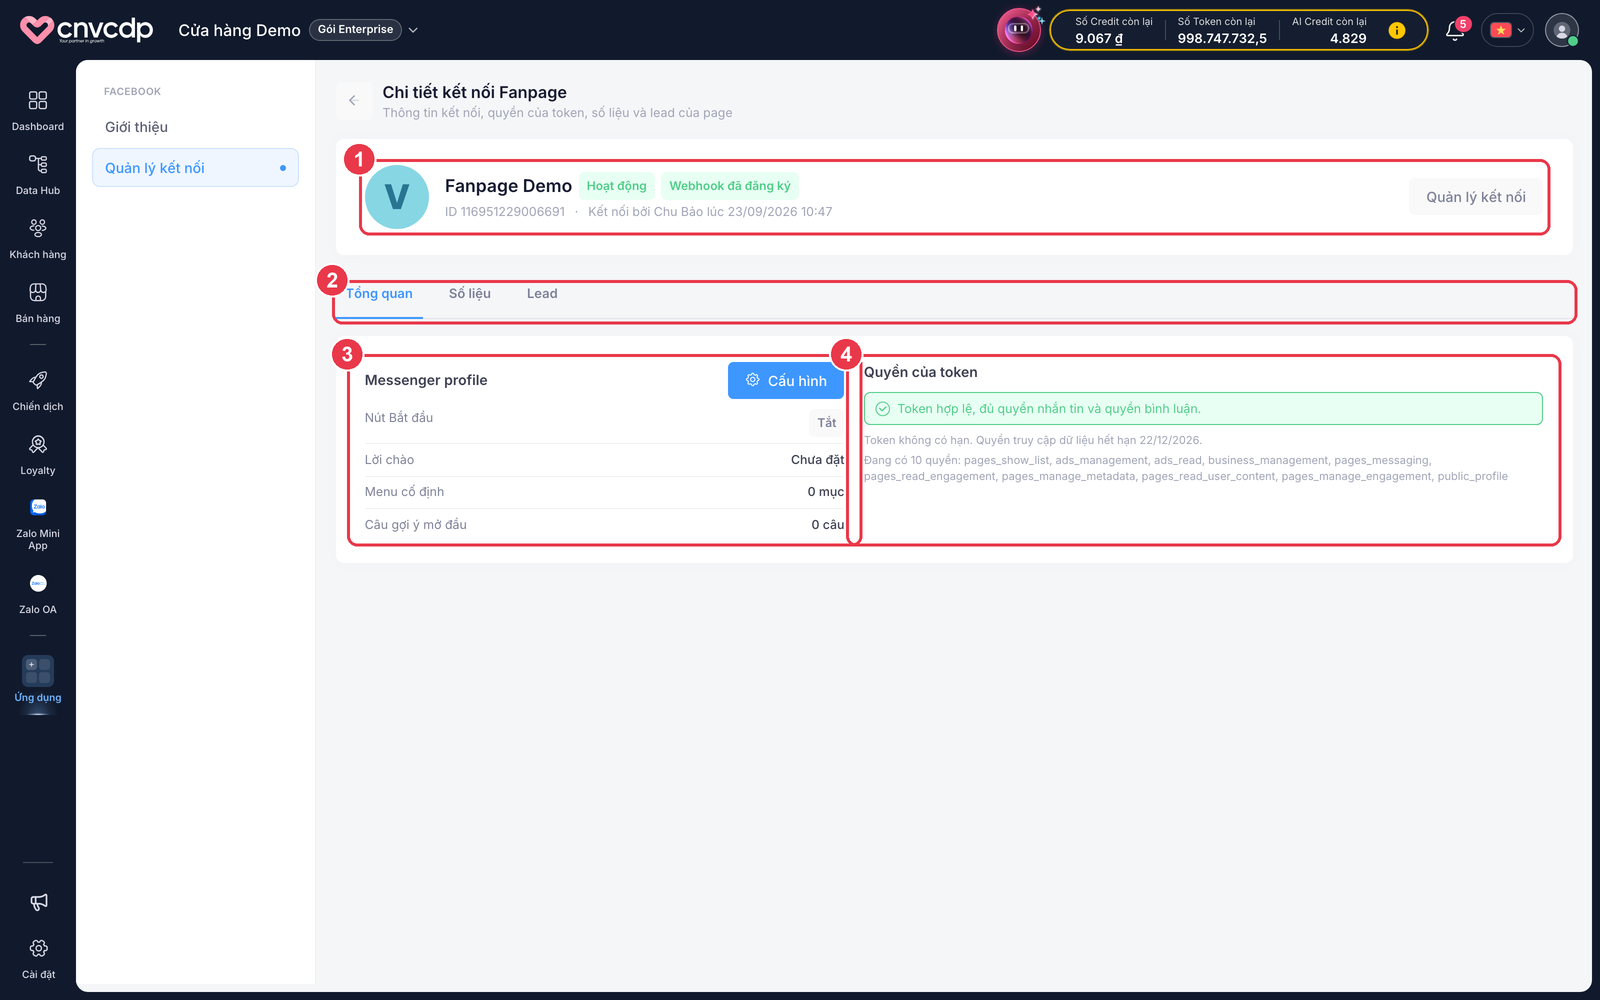Image resolution: width=1600 pixels, height=1000 pixels.
Task: Click the Hoạt động status tag
Action: click(x=616, y=186)
